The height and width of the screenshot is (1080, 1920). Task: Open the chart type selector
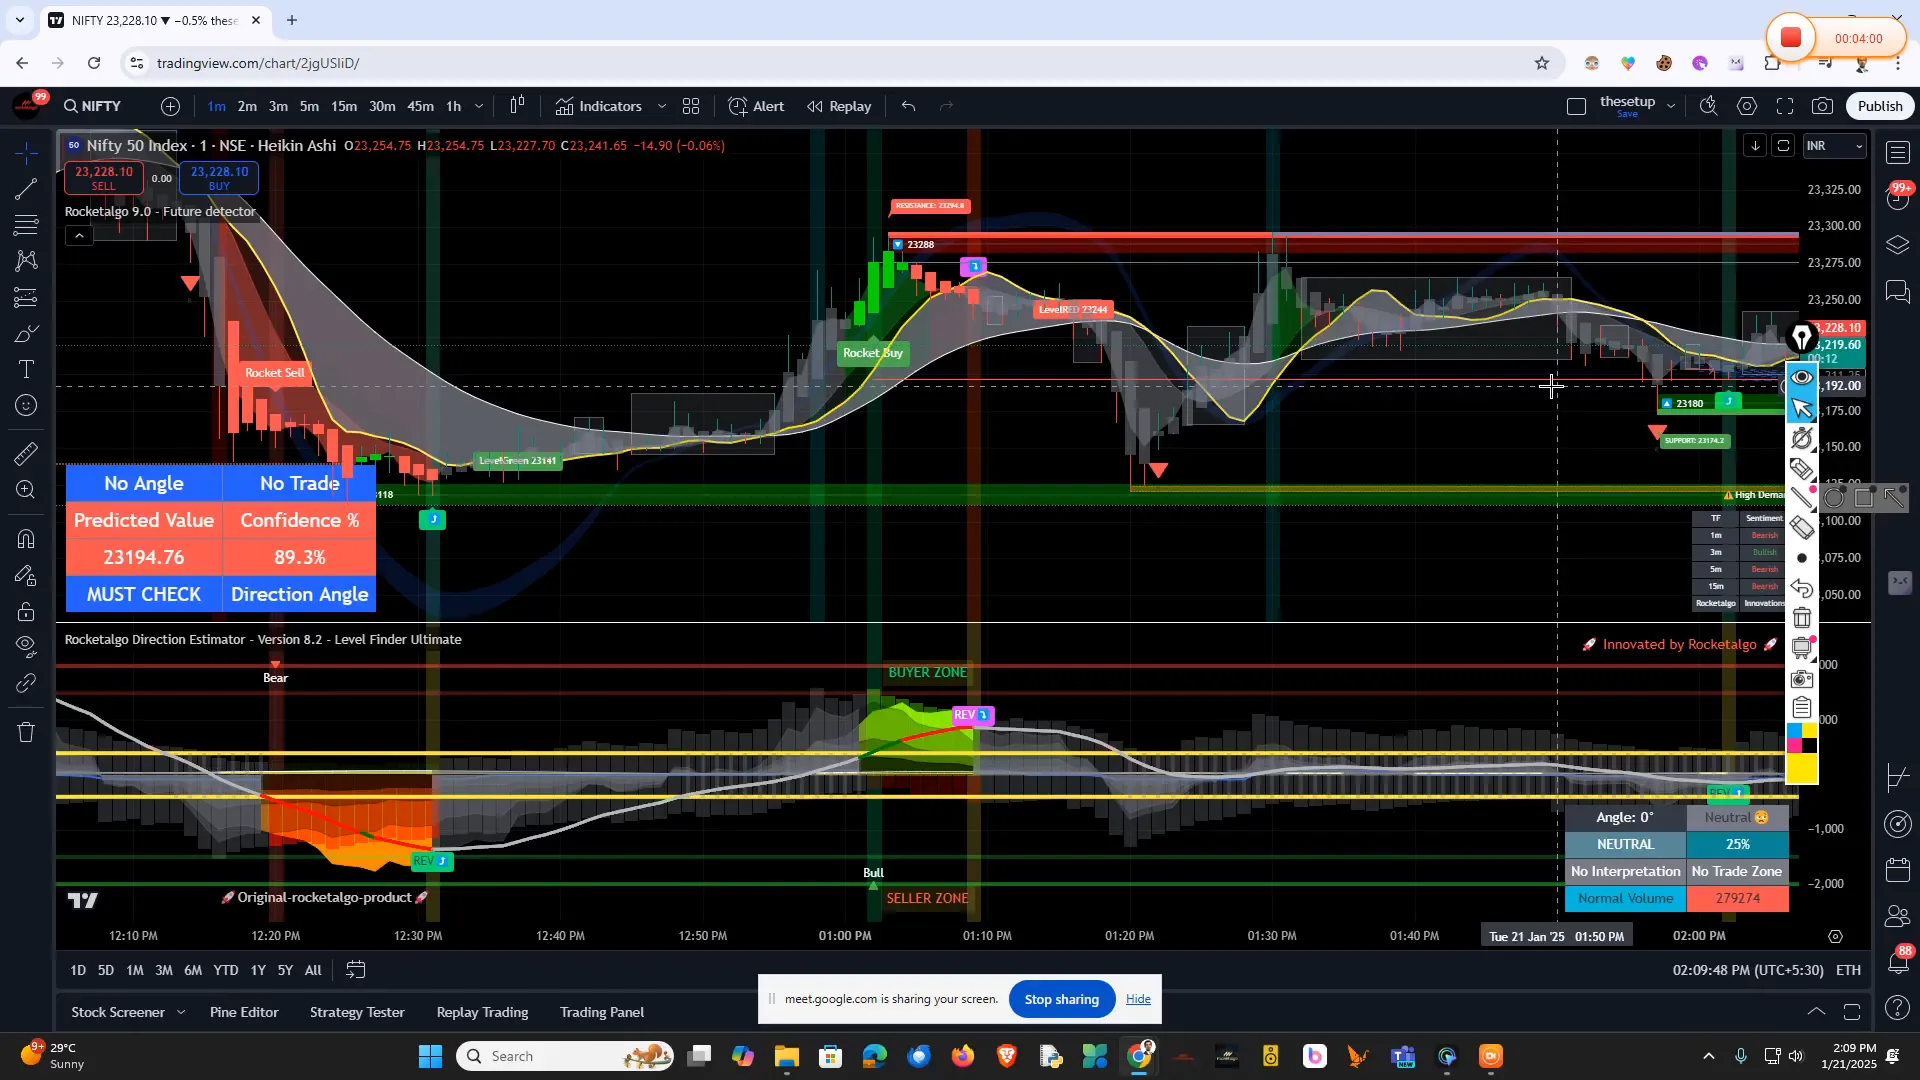517,106
